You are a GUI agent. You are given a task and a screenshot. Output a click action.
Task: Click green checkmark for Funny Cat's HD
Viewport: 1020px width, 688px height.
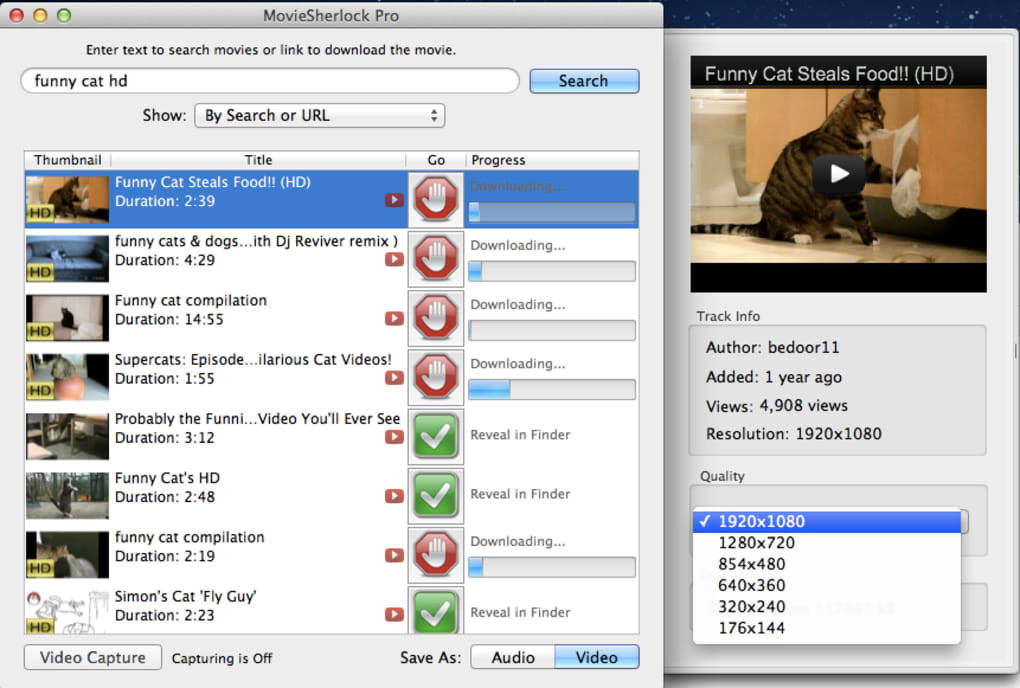[436, 496]
